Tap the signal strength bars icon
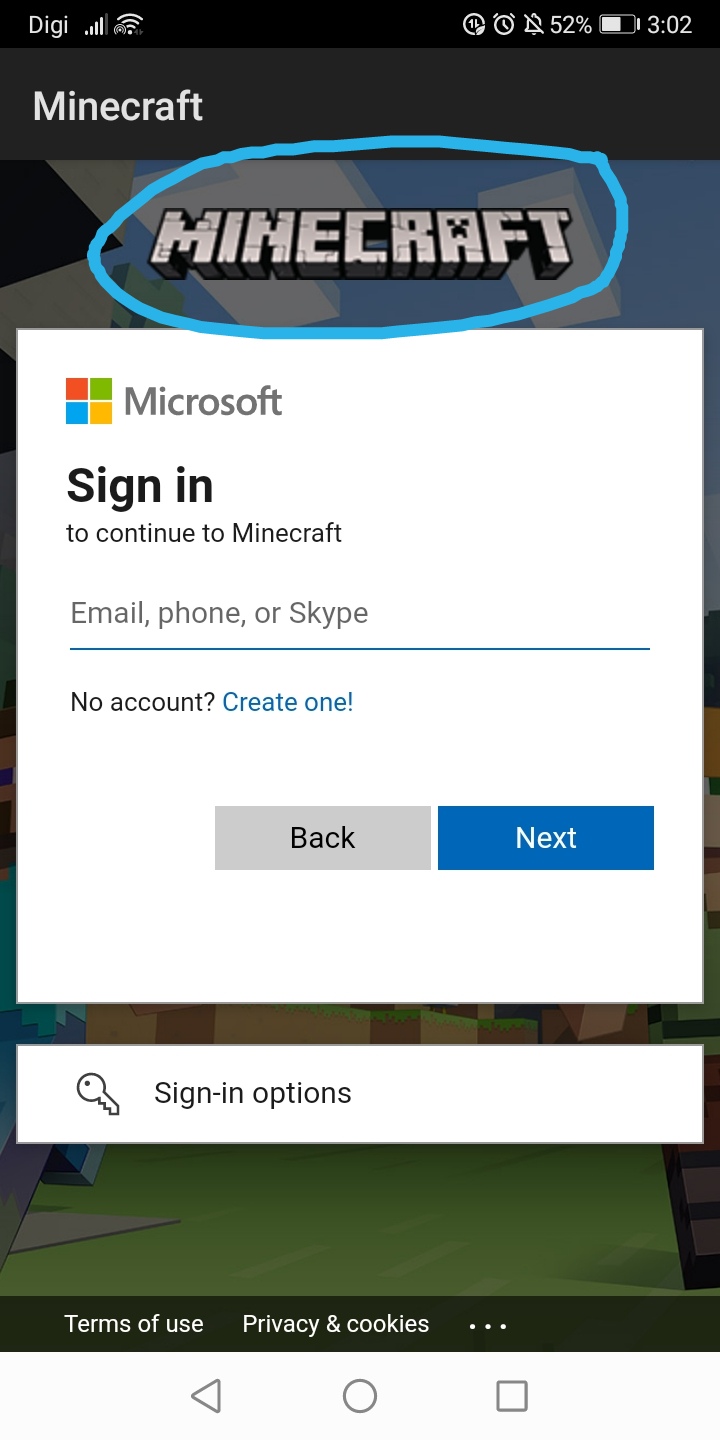 [95, 25]
